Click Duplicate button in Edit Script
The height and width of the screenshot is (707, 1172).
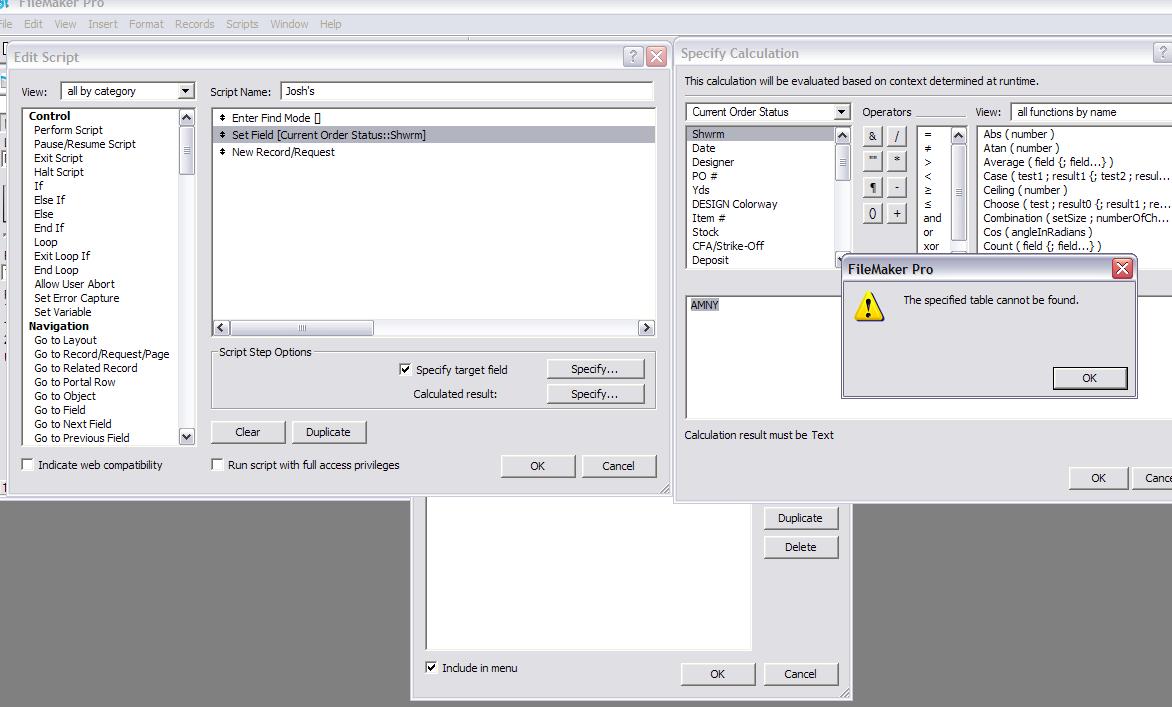coord(328,432)
